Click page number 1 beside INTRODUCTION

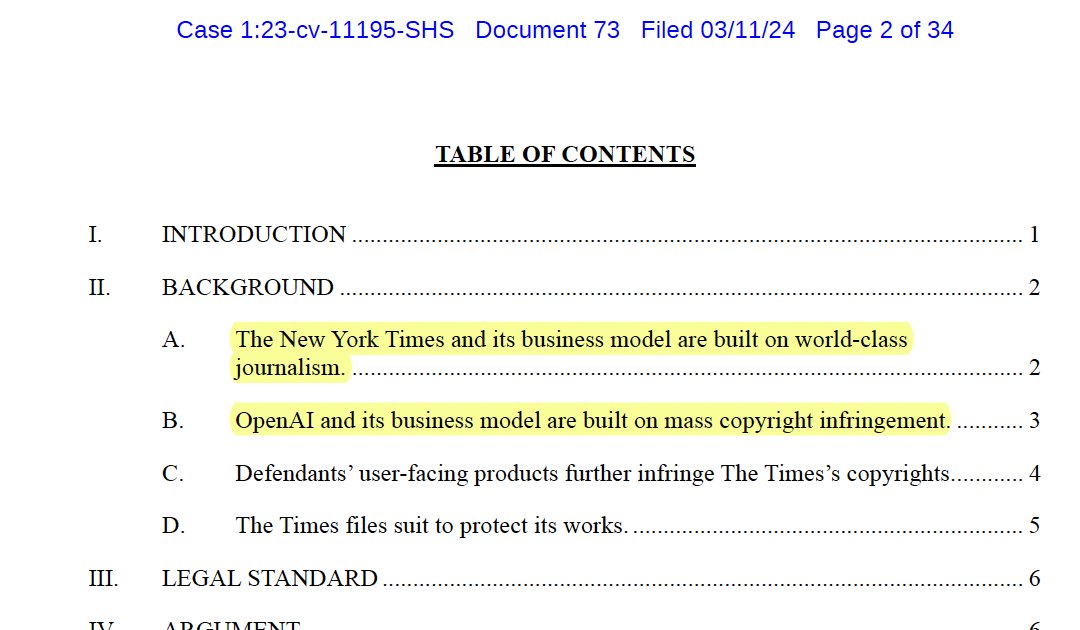pyautogui.click(x=1034, y=235)
